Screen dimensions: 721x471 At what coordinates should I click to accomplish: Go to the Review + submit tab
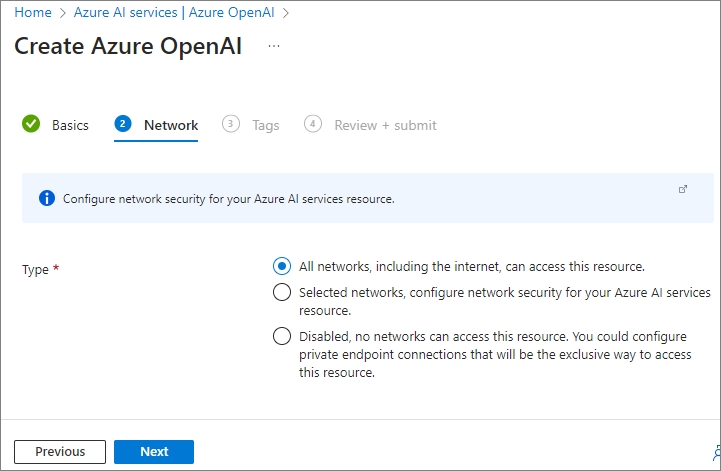(x=385, y=125)
